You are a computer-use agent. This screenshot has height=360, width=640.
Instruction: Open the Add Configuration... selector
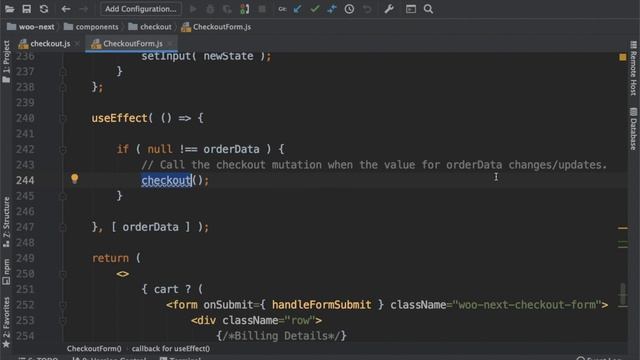pos(141,9)
